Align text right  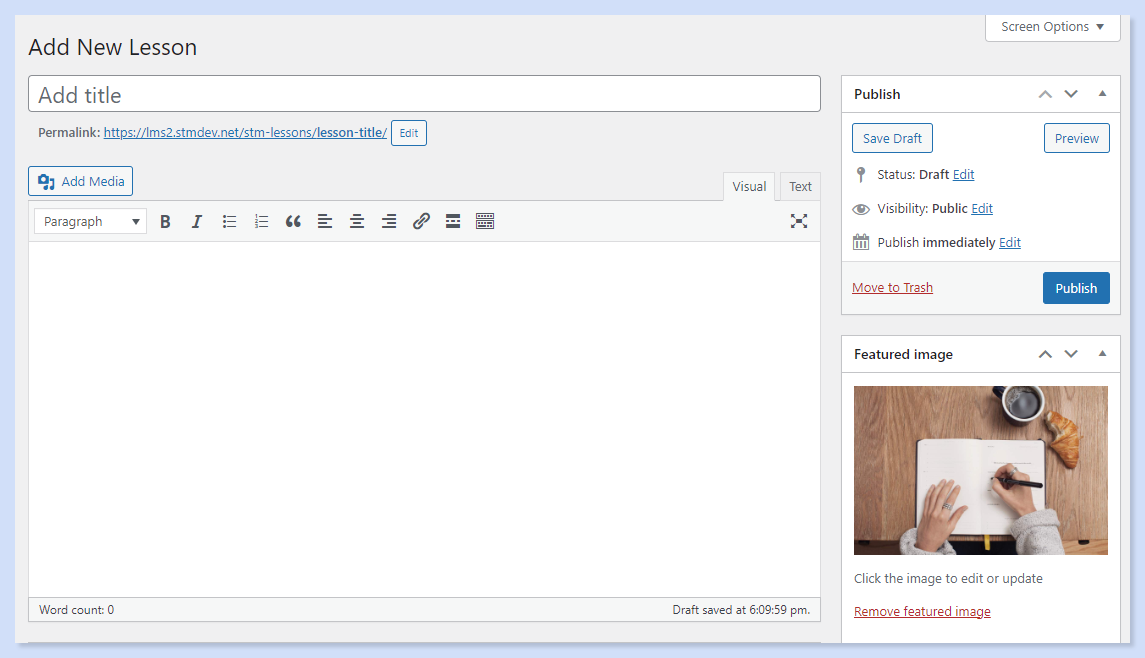tap(389, 221)
